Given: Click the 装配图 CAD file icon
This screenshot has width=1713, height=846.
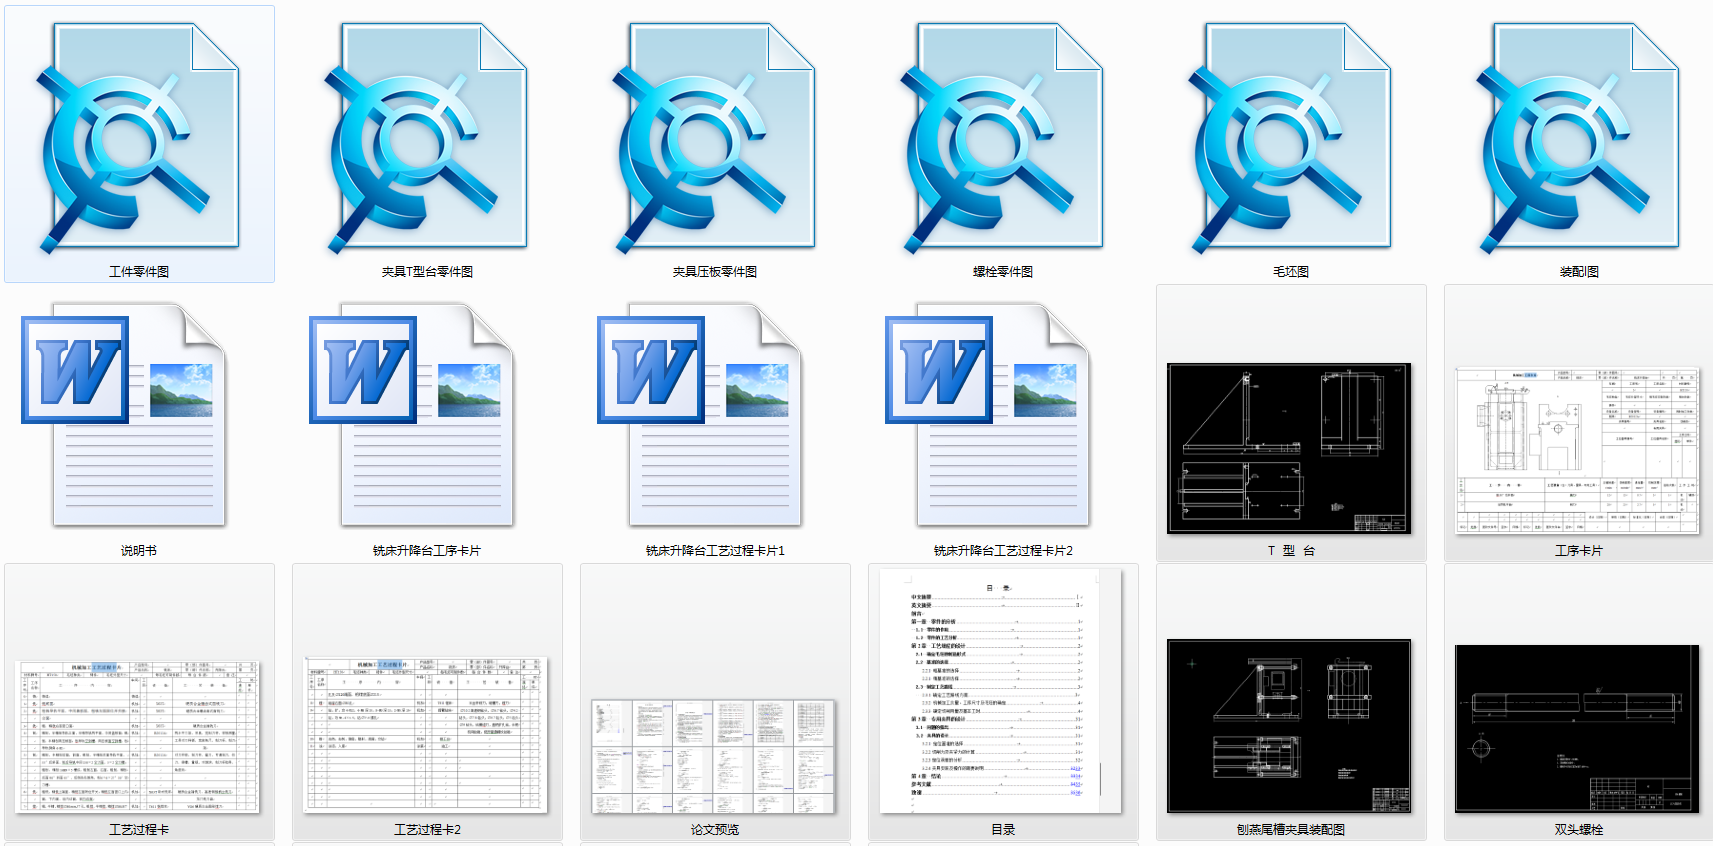Looking at the screenshot, I should [x=1579, y=138].
